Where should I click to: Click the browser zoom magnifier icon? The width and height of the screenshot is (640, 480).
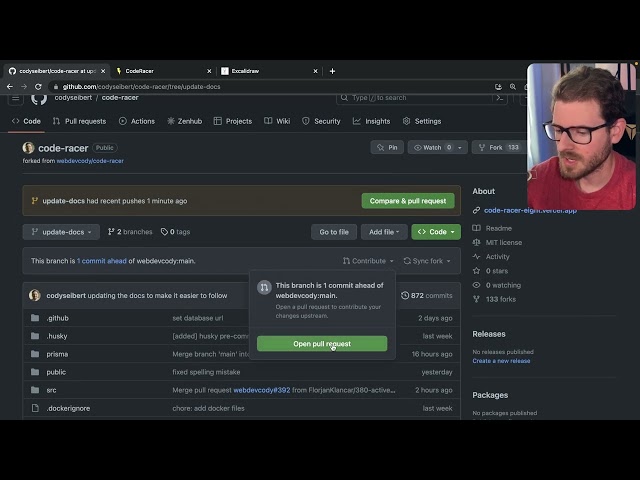click(x=513, y=87)
